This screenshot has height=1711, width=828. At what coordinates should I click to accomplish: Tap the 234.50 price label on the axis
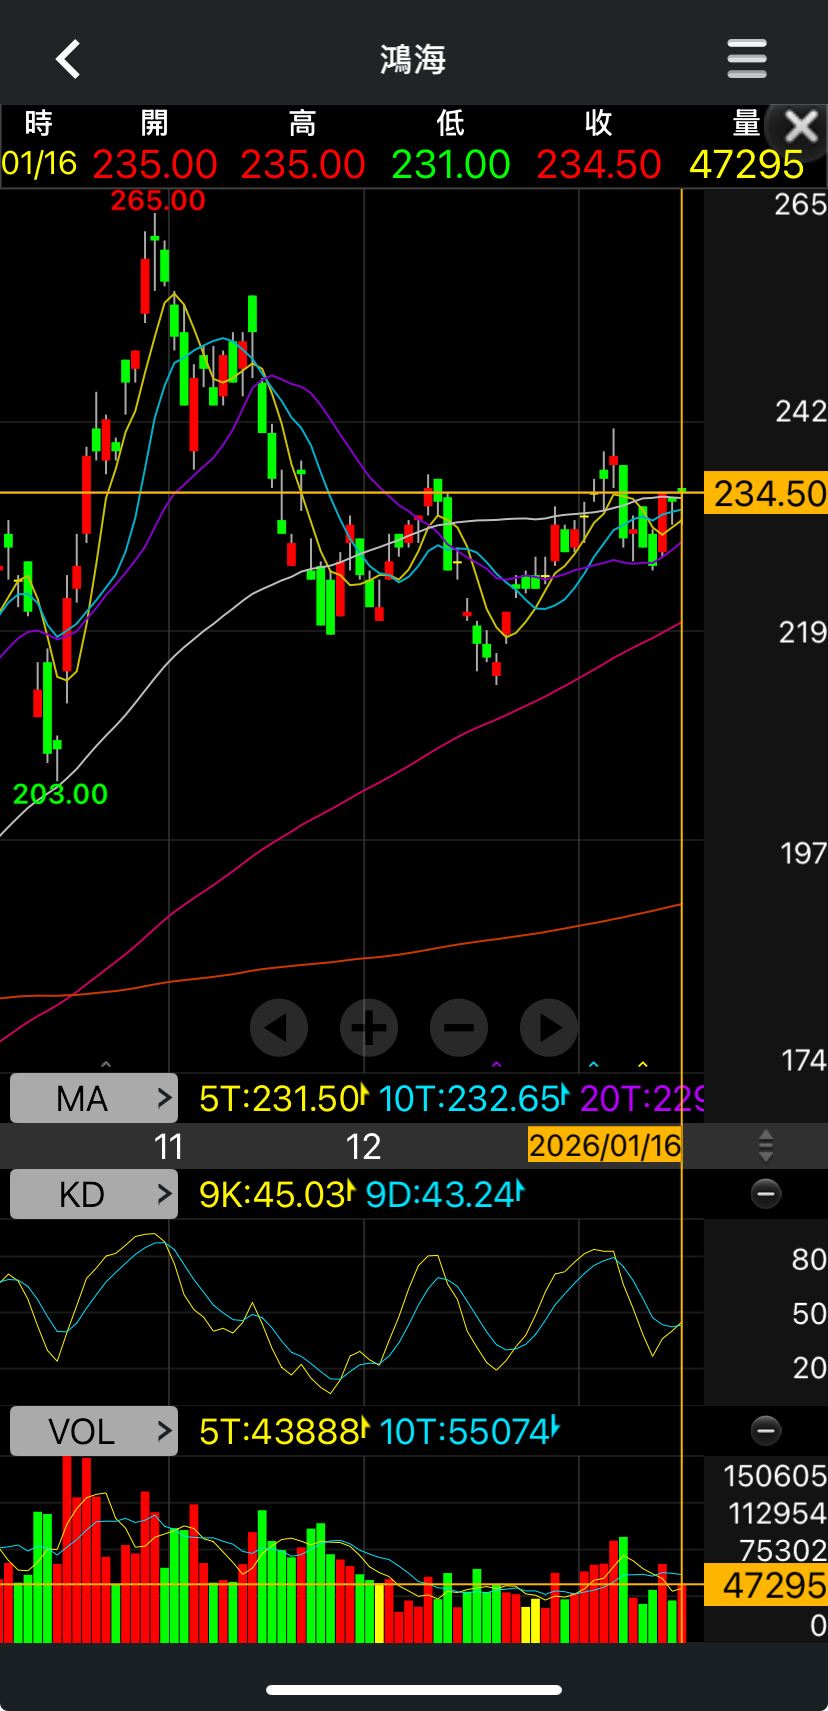766,493
